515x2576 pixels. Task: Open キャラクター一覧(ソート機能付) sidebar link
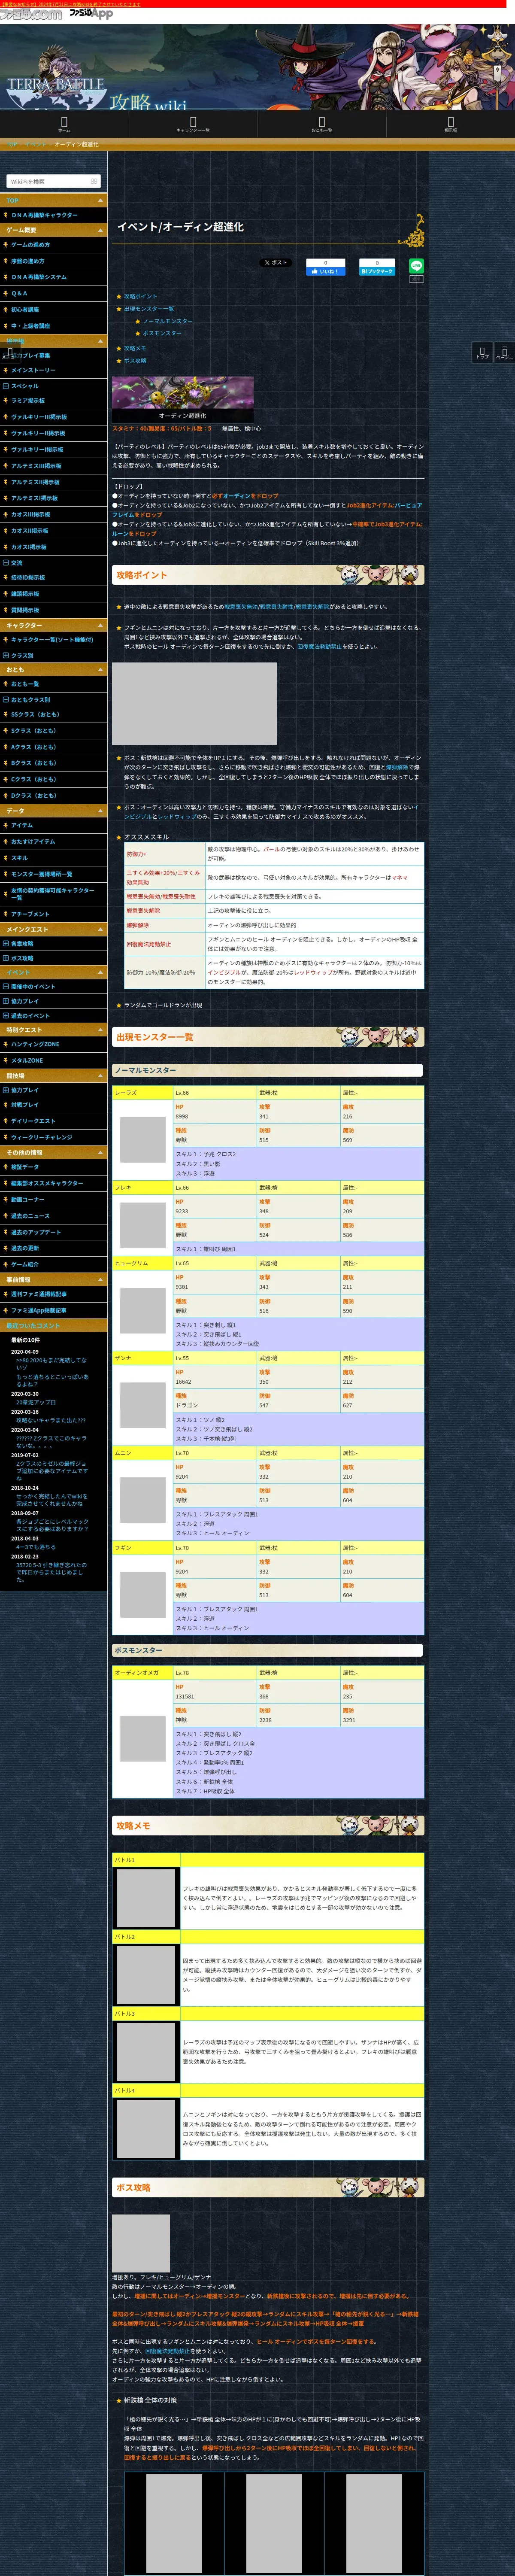(52, 640)
